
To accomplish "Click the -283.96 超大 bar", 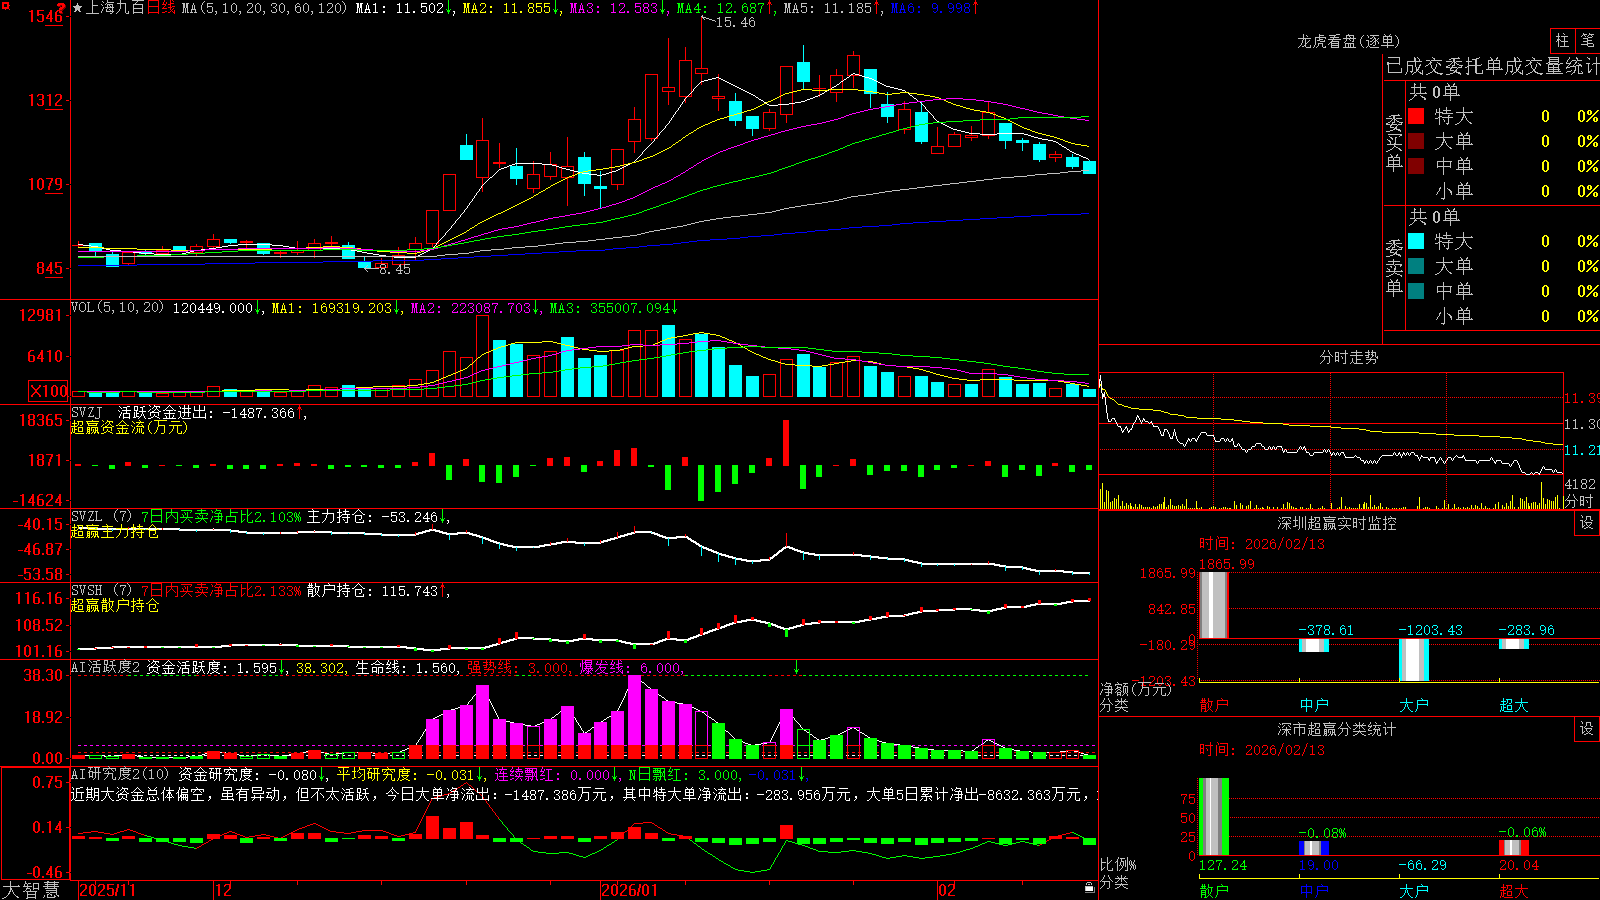I will click(1514, 644).
